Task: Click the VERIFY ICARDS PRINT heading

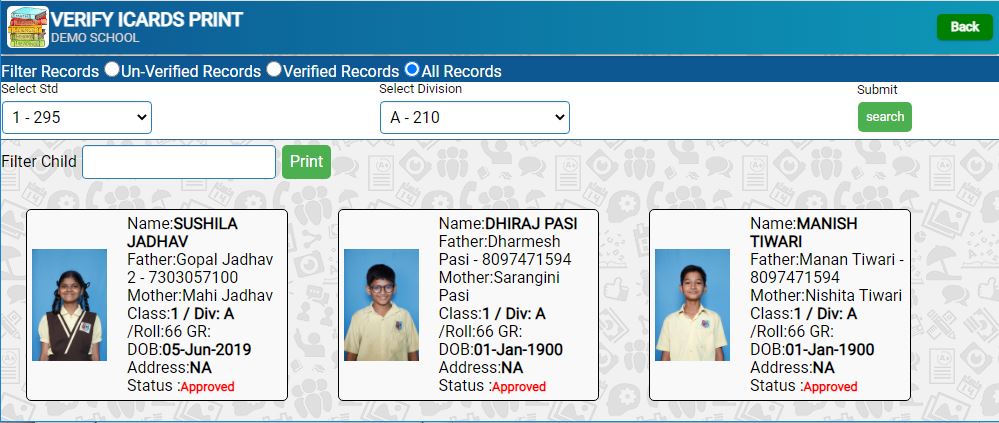Action: 147,20
